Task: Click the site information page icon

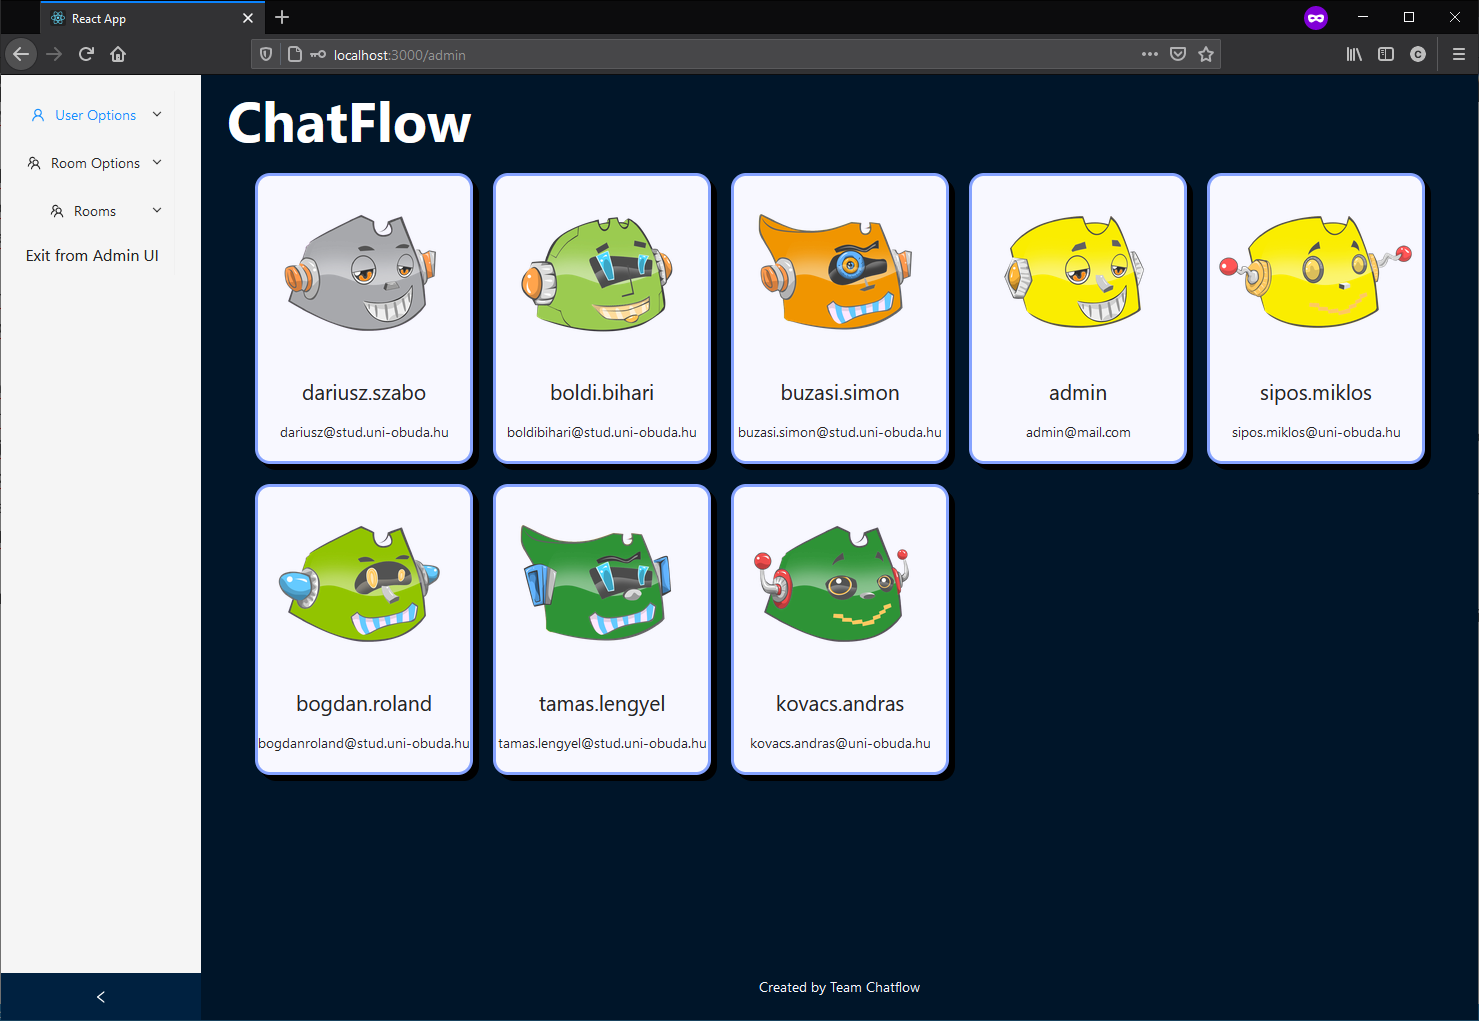Action: pyautogui.click(x=294, y=54)
